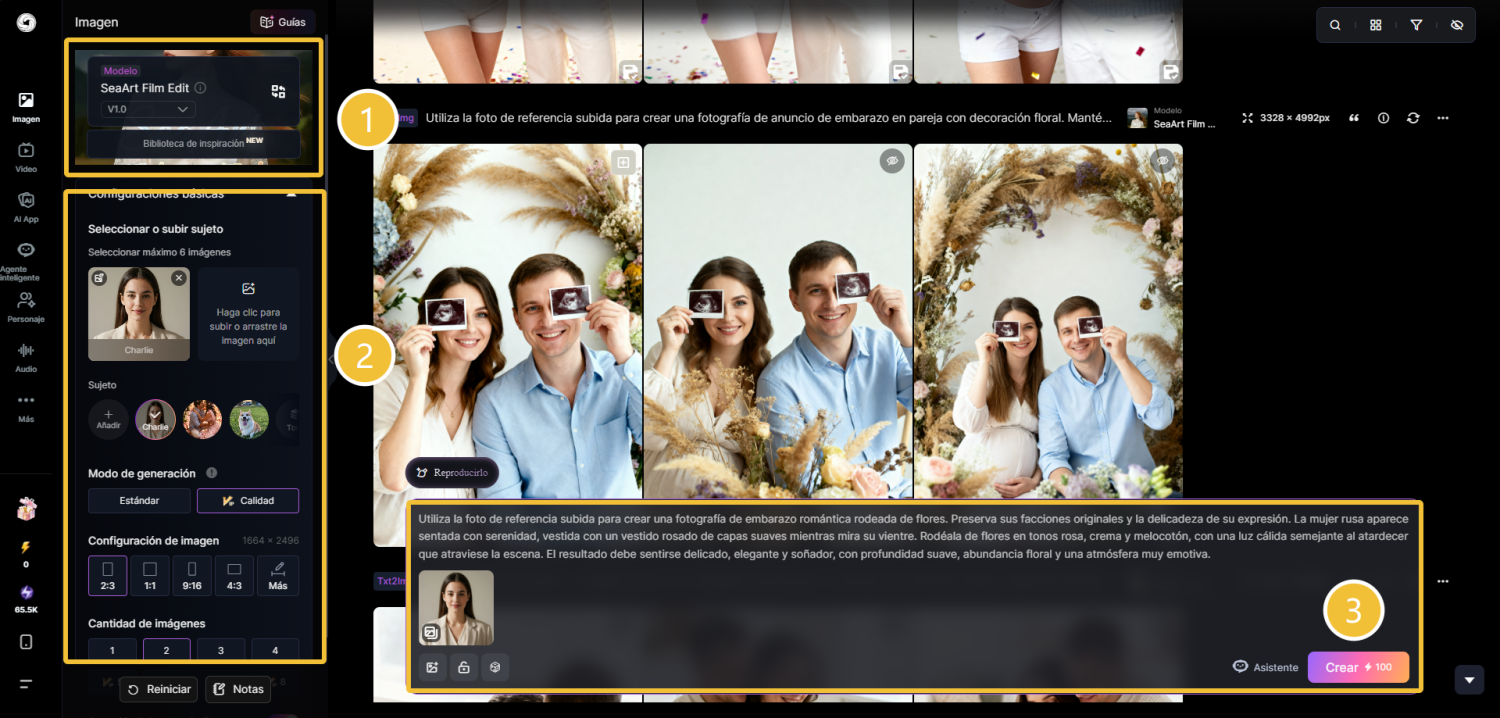Open the Guías menu
Image resolution: width=1500 pixels, height=718 pixels.
pos(282,21)
